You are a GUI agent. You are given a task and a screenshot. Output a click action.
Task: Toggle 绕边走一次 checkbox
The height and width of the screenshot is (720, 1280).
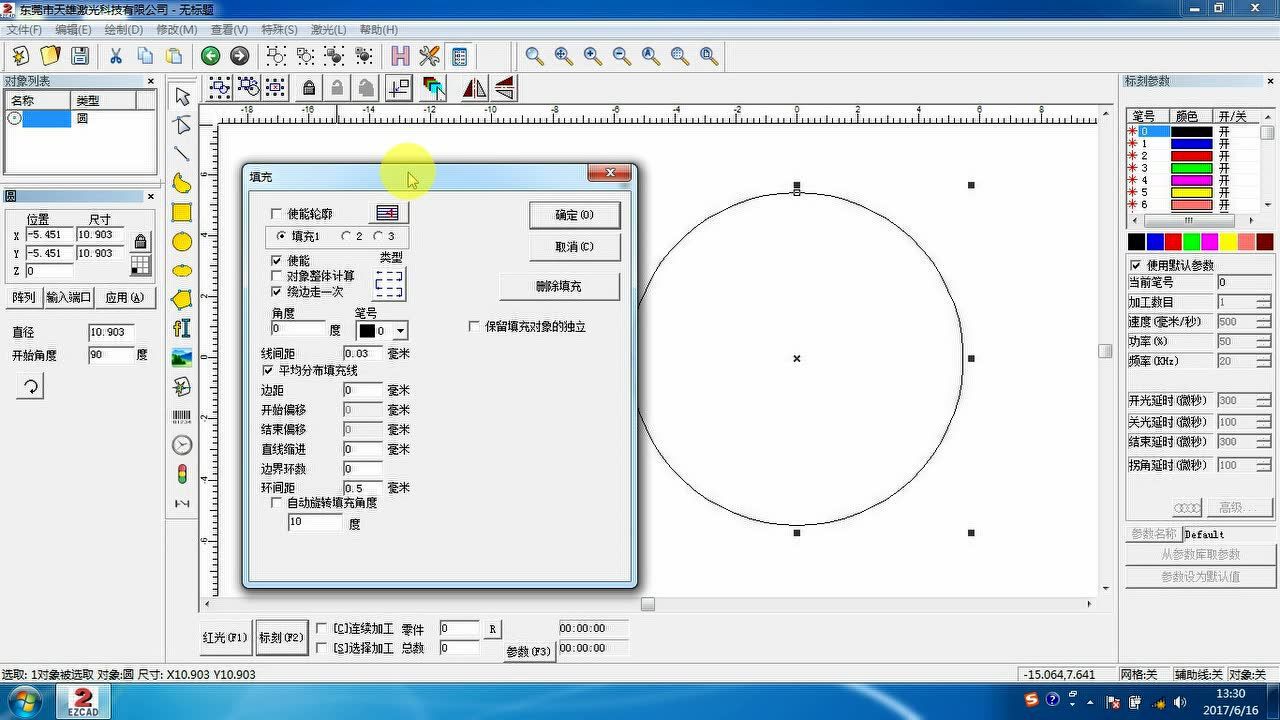coord(278,292)
